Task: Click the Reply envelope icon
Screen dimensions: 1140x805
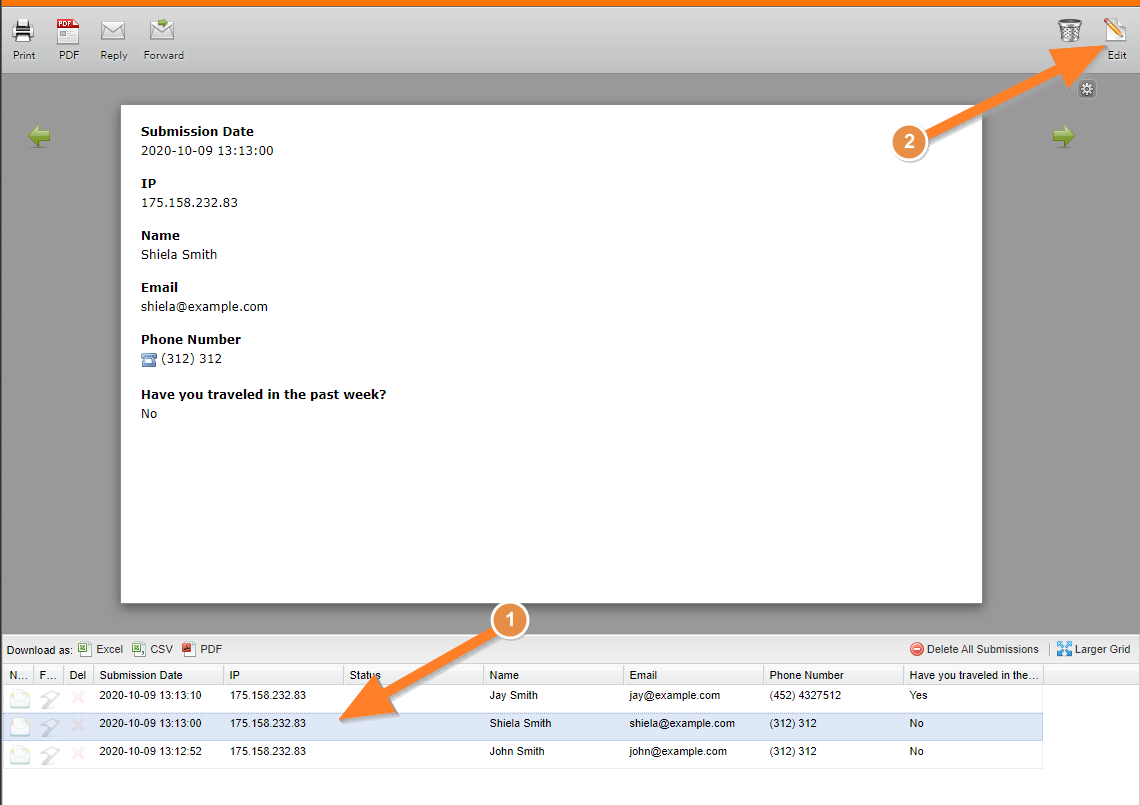Action: click(113, 31)
